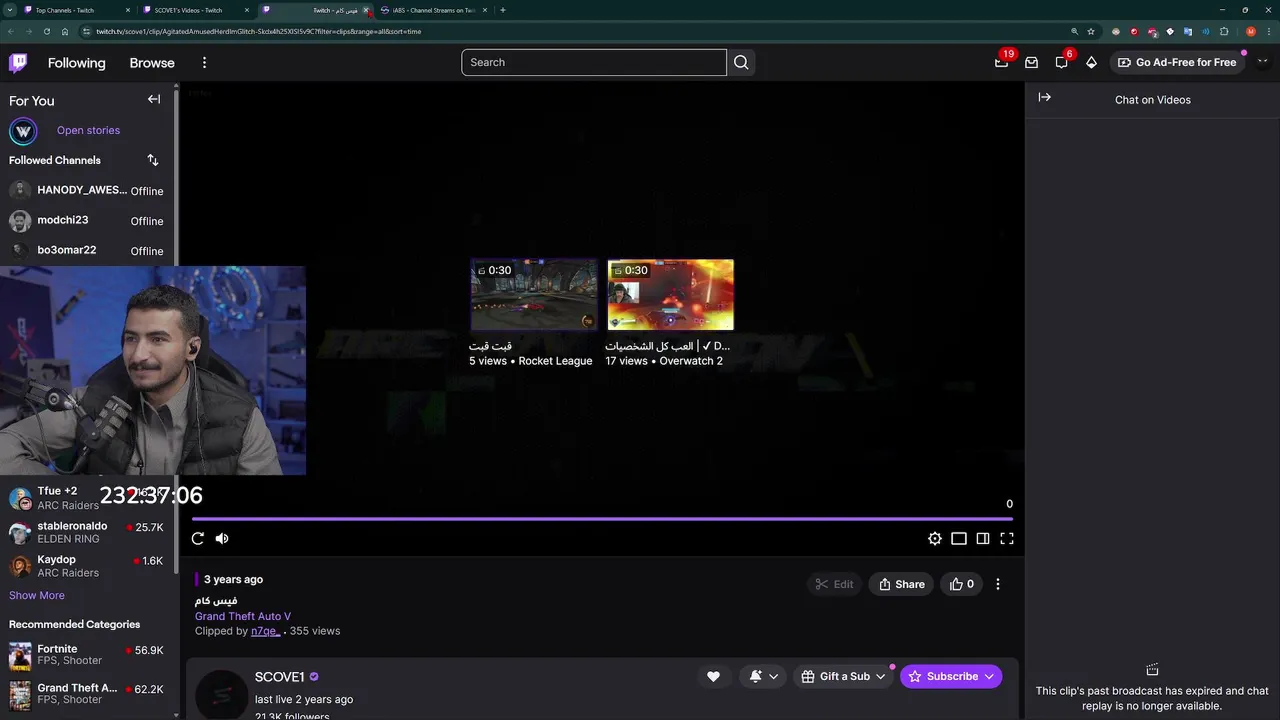Play the Overwatch 2 suggested clip
Screen dimensions: 1280x720
coord(670,295)
